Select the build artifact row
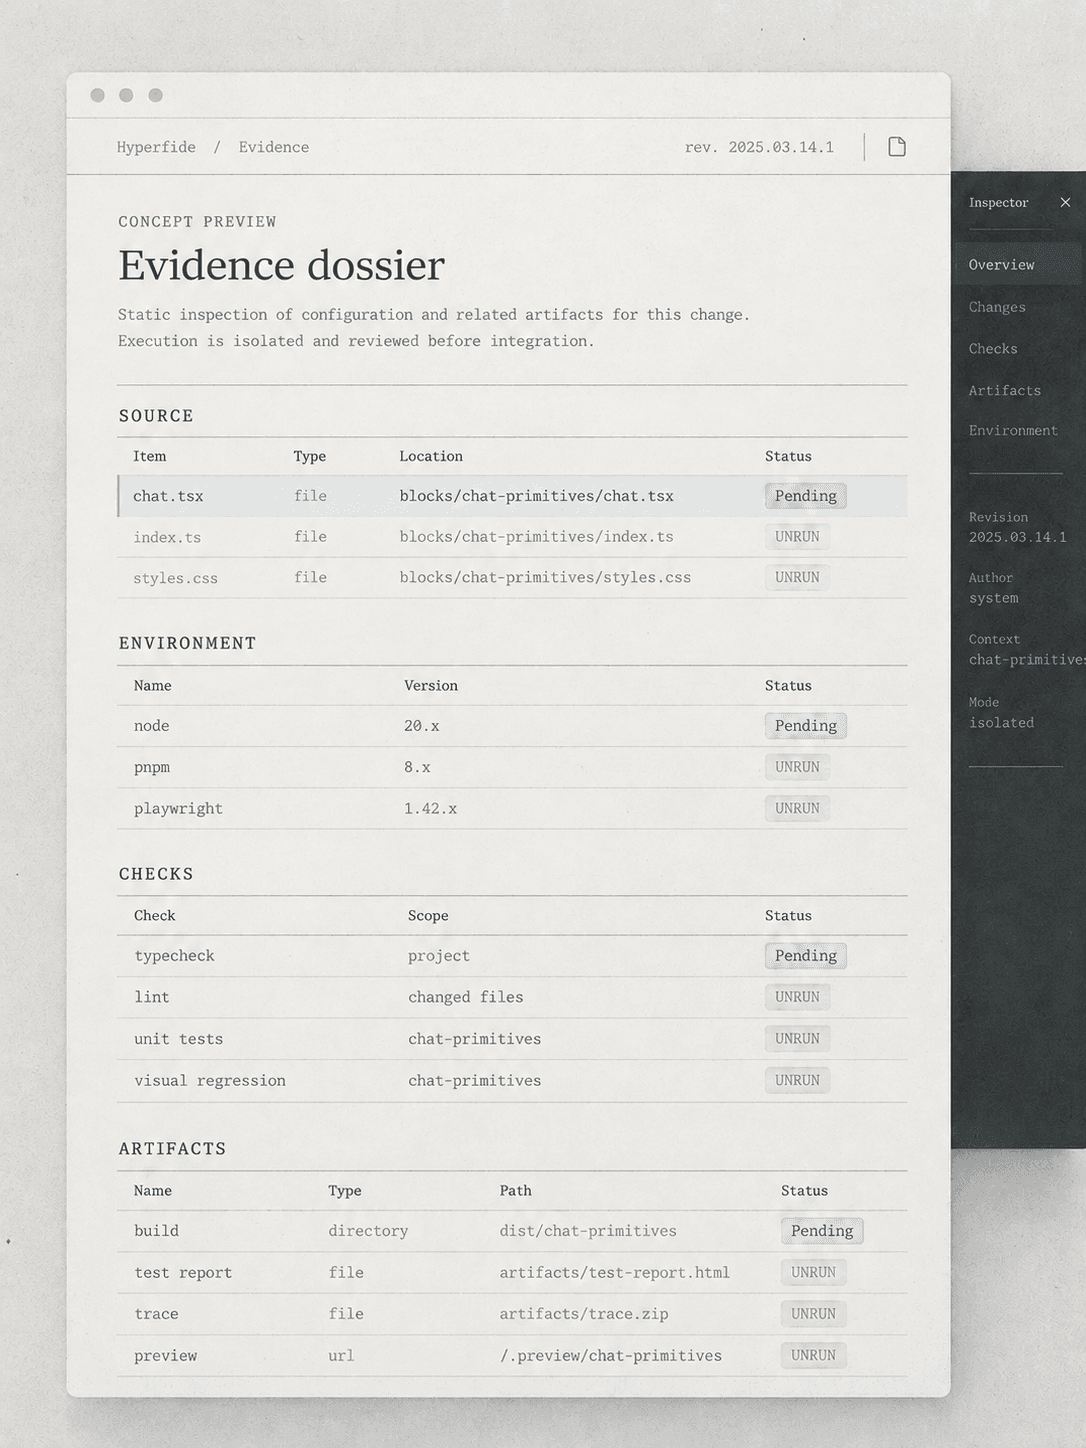 coord(512,1231)
